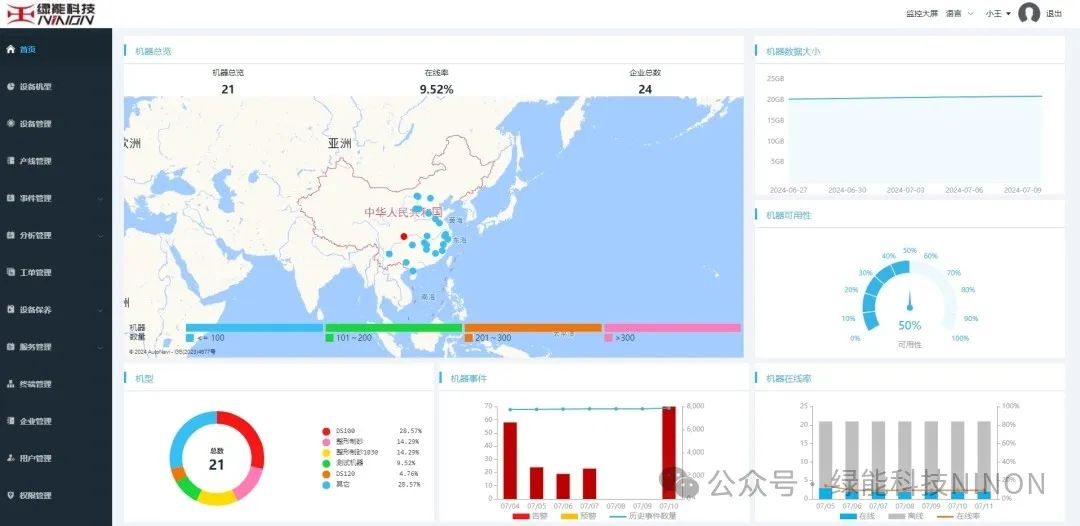
Task: Click the 设备管理 gear icon
Action: 10,124
